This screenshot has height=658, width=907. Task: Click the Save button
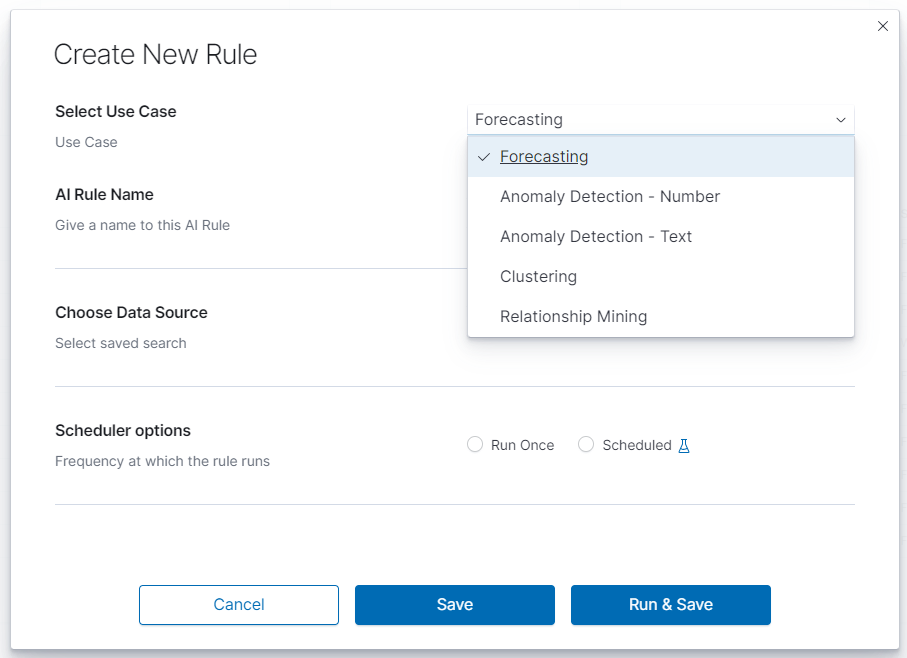(455, 605)
